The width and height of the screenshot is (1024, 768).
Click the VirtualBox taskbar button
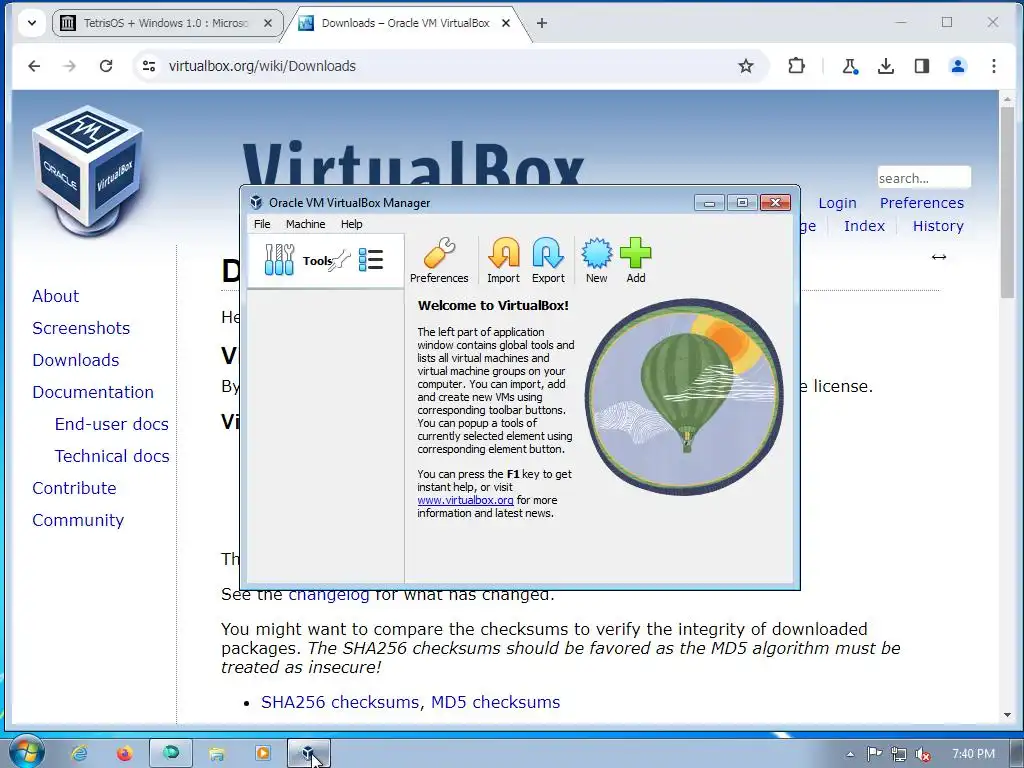(x=309, y=754)
